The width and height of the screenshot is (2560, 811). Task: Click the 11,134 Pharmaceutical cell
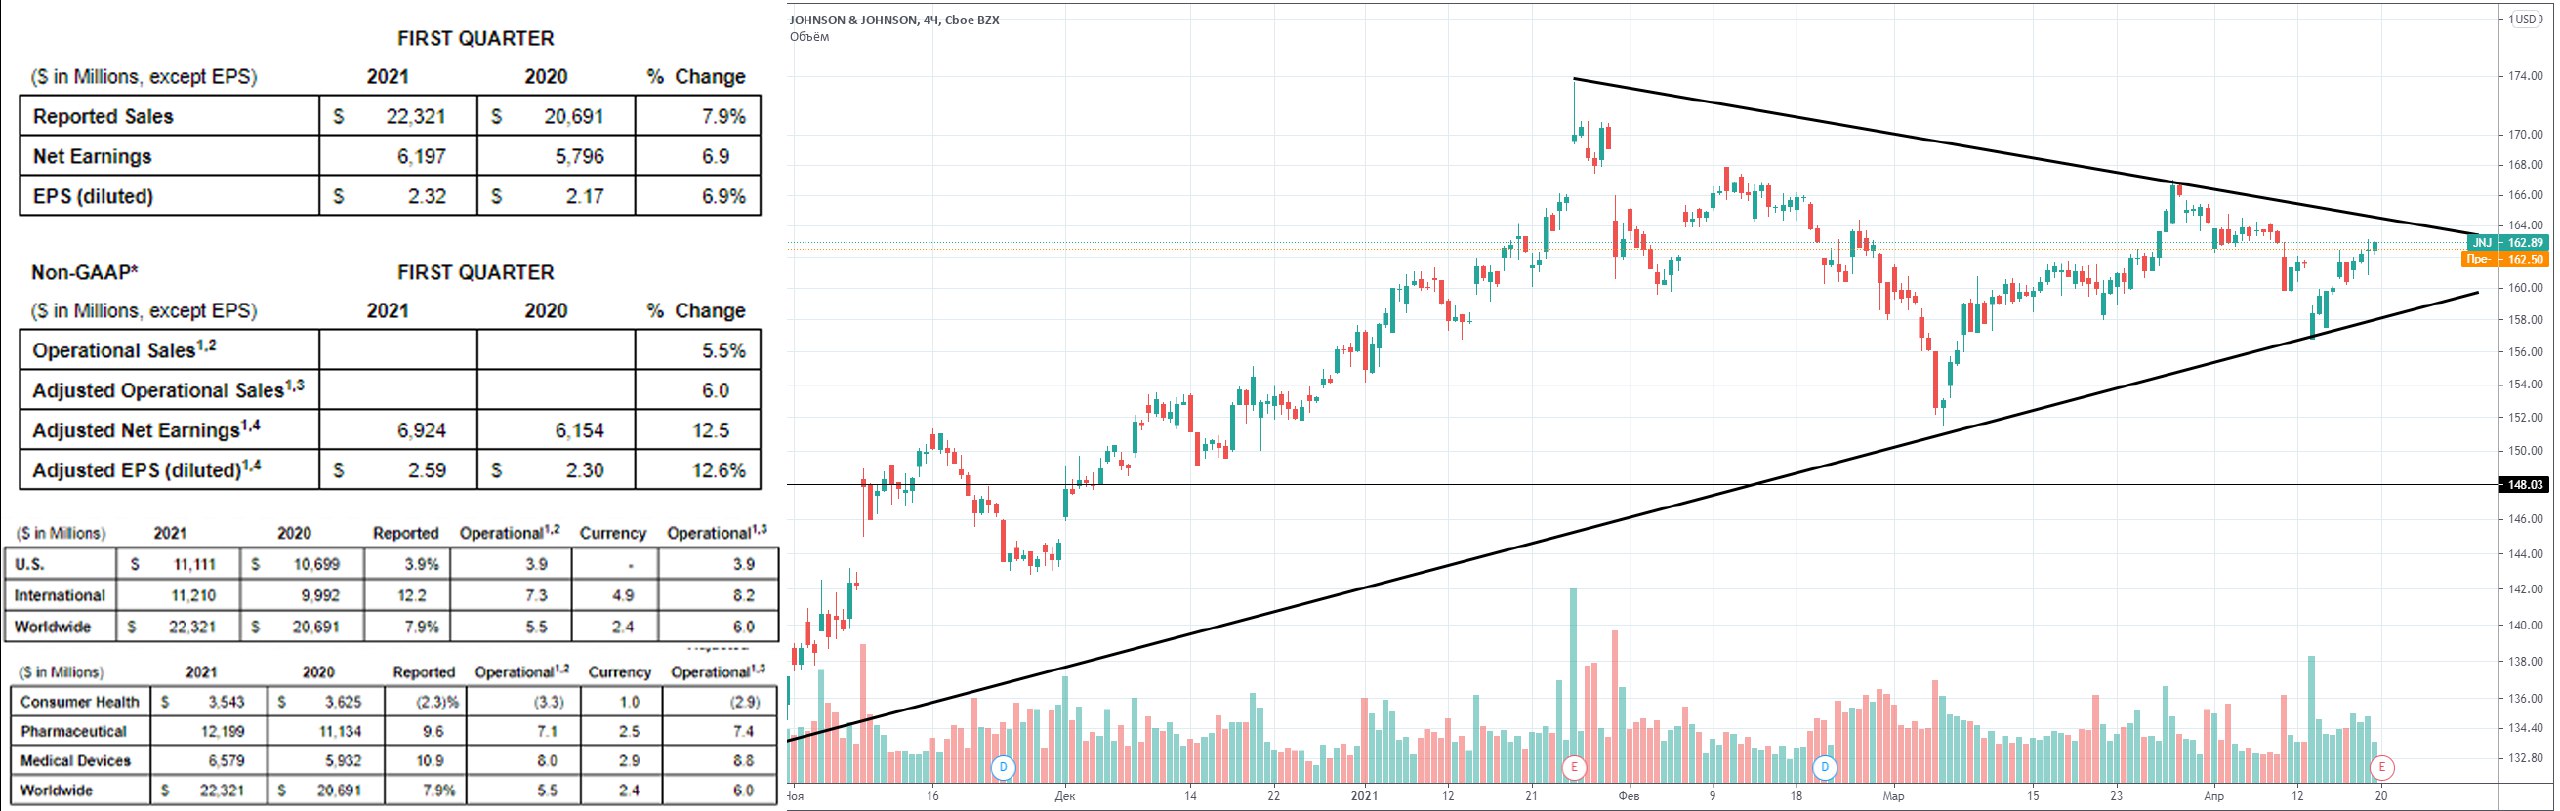(x=340, y=731)
